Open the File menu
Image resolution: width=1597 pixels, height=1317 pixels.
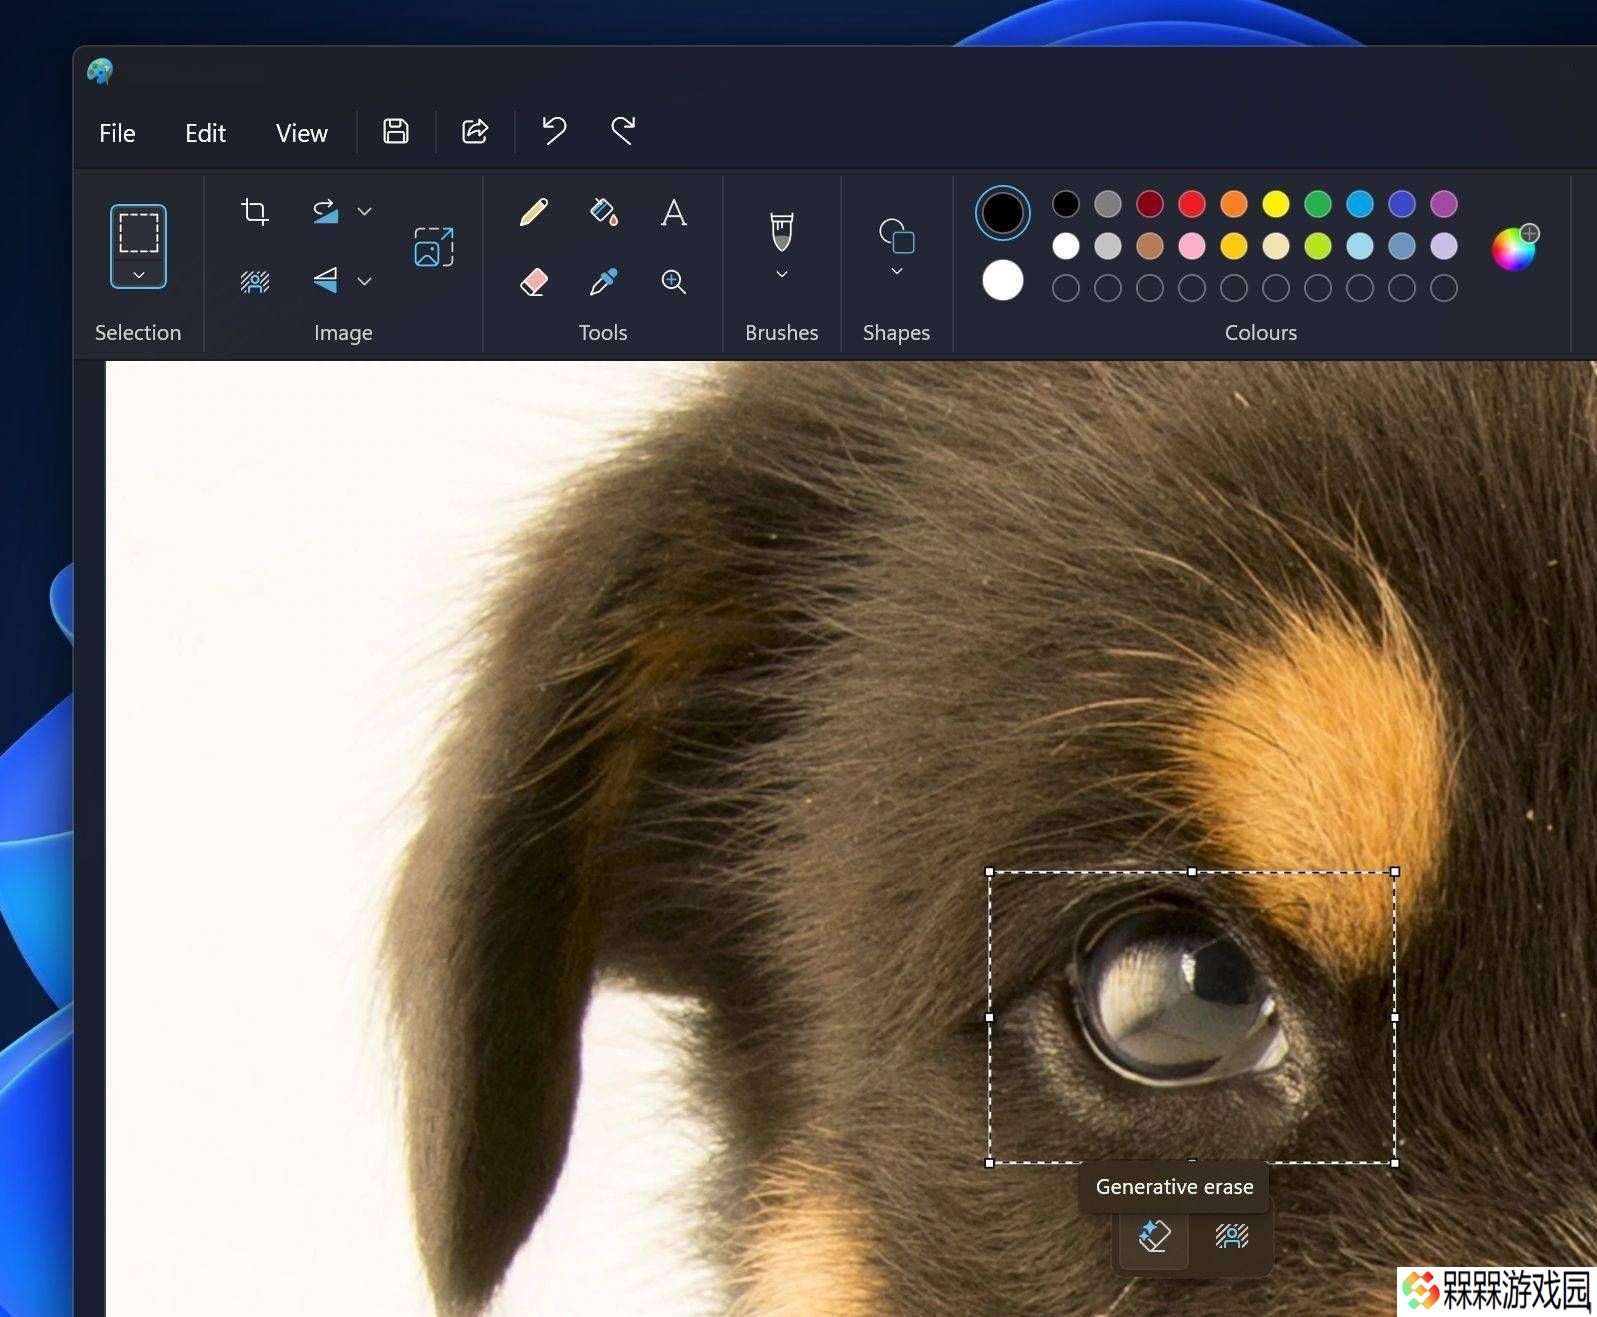click(x=117, y=133)
